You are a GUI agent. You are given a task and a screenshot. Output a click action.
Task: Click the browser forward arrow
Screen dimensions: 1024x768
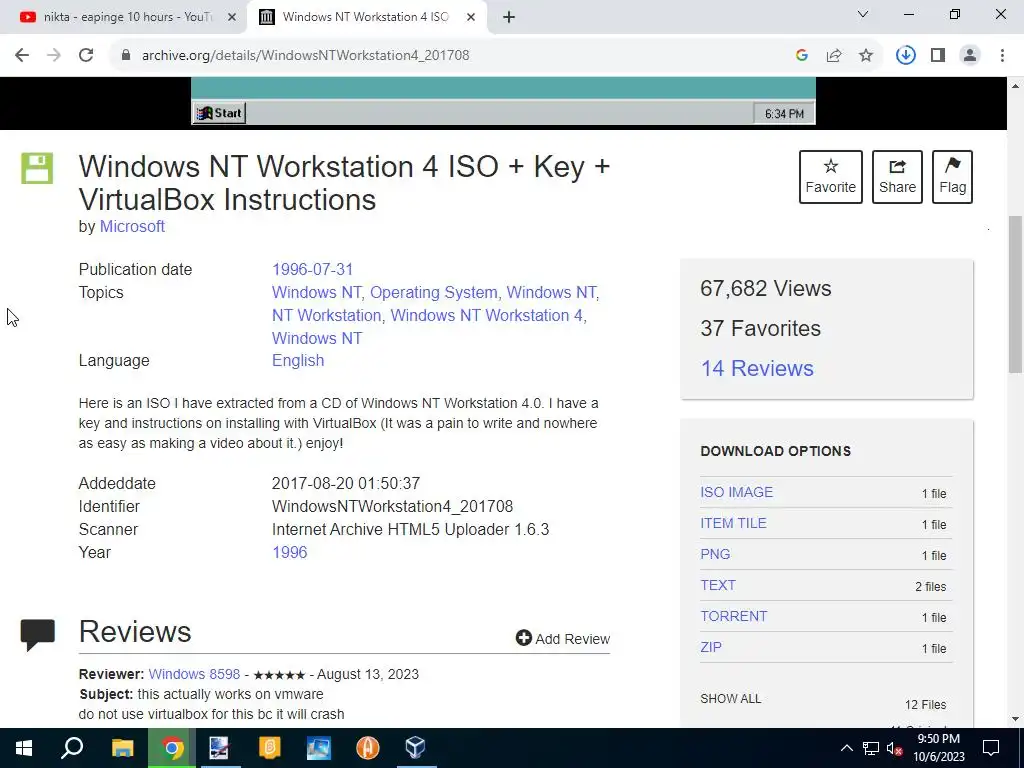point(54,56)
